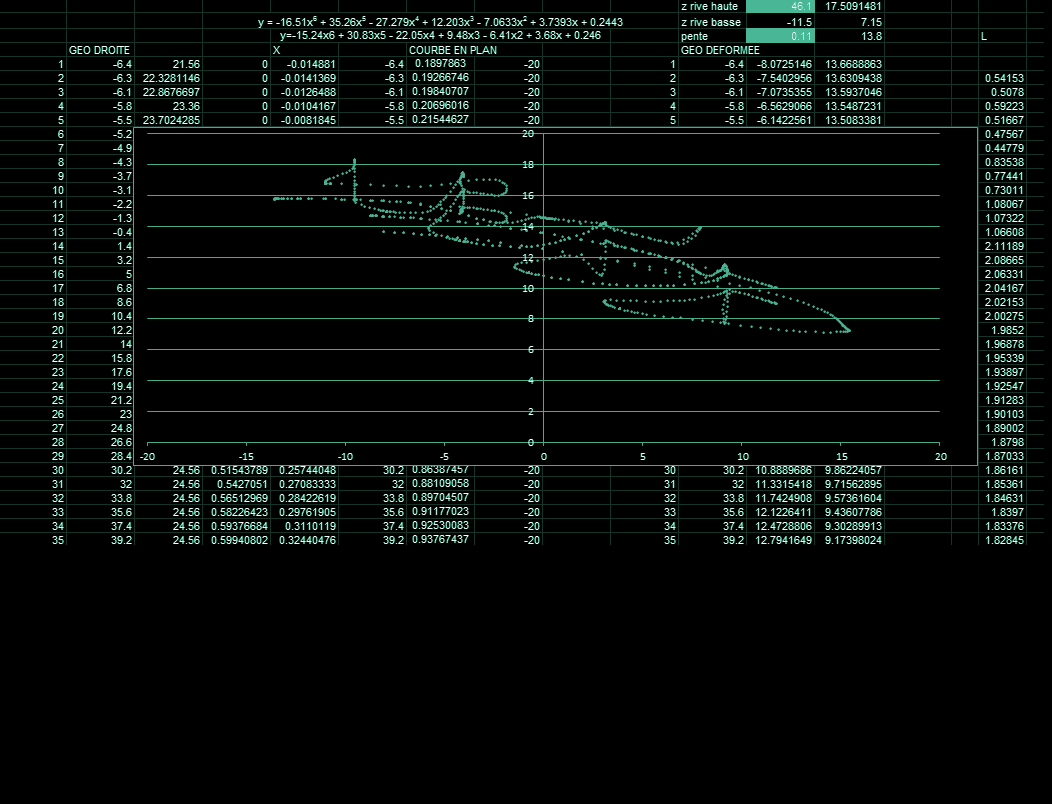
Task: Click the cell showing -7.5402956
Action: tap(780, 79)
